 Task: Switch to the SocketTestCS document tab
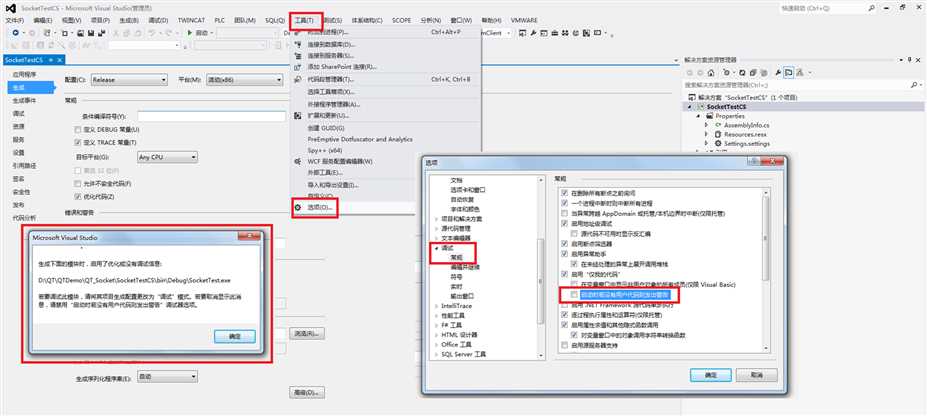(x=24, y=60)
